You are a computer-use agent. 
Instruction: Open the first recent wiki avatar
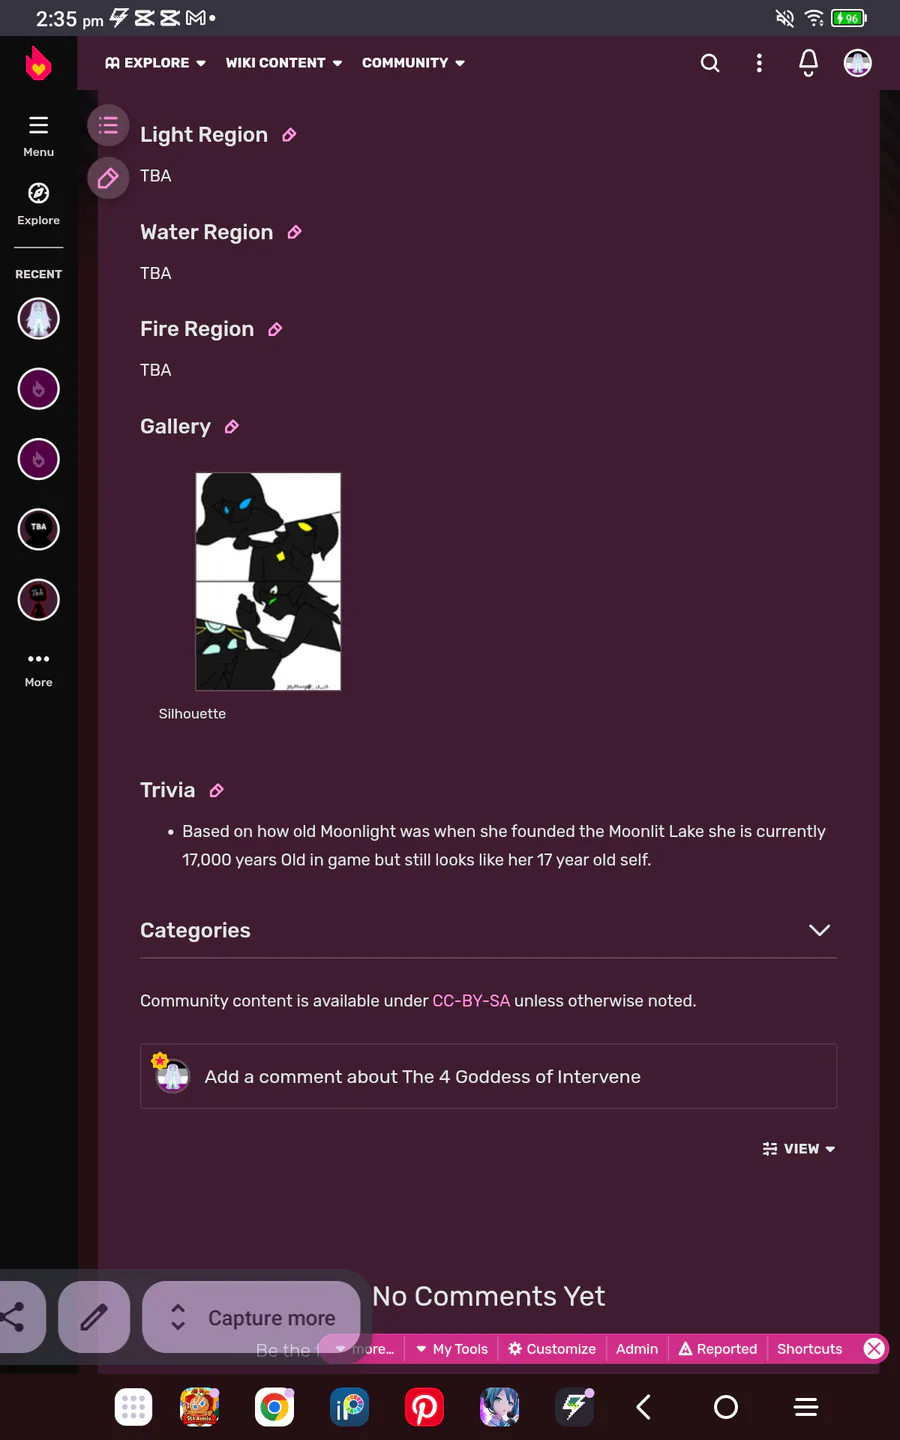(39, 319)
